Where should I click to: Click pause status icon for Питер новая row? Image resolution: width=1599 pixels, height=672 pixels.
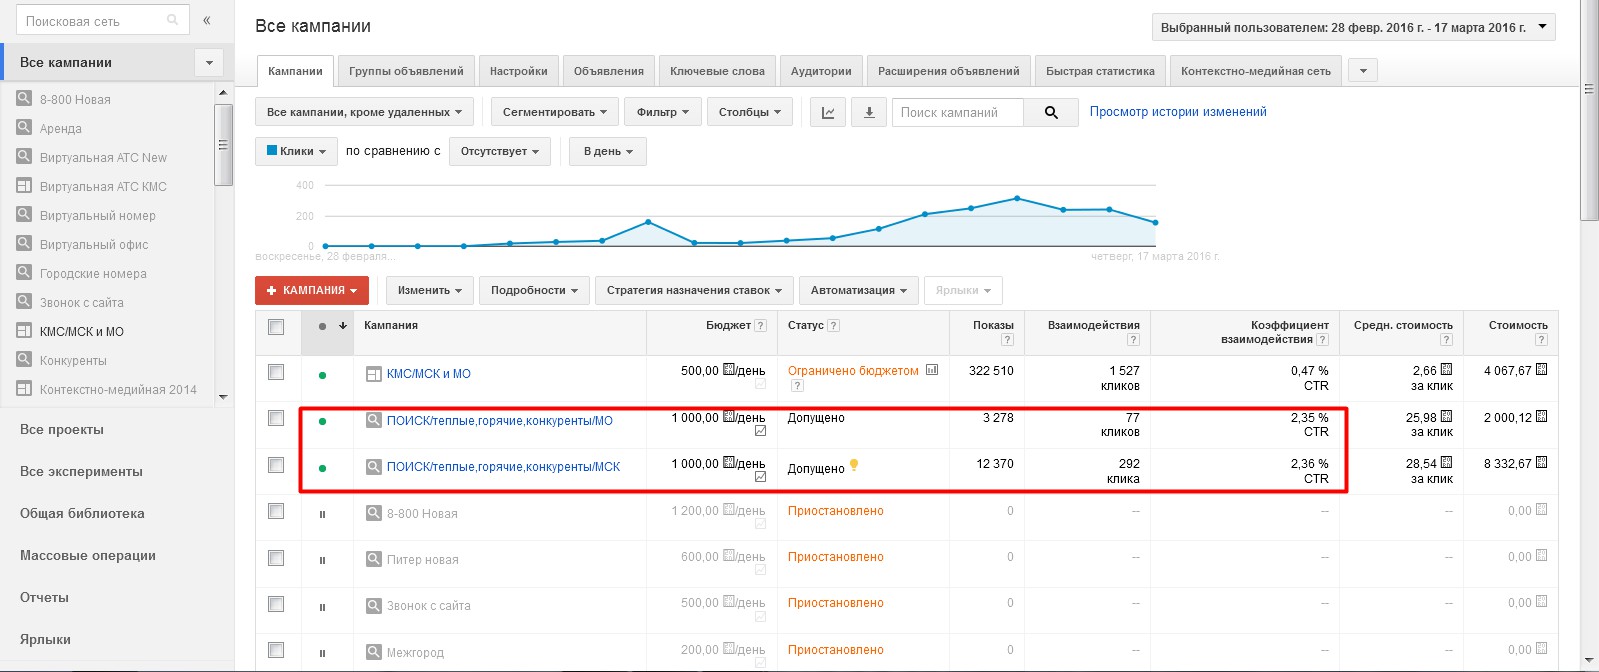point(322,560)
